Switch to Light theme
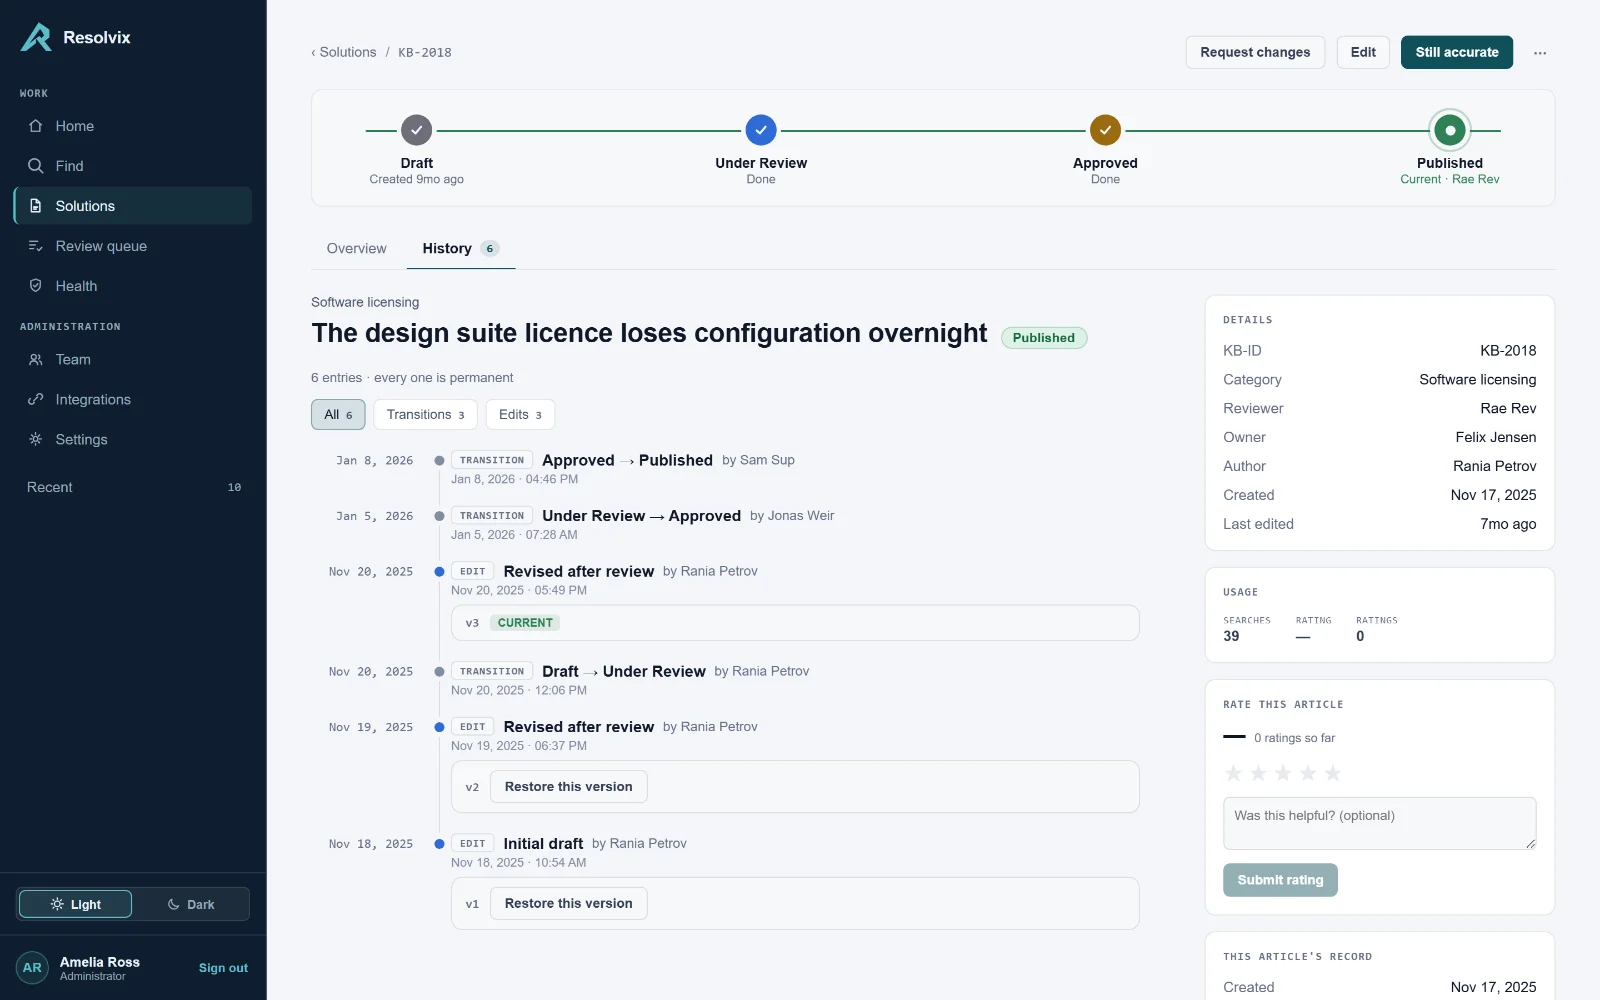 pyautogui.click(x=75, y=904)
